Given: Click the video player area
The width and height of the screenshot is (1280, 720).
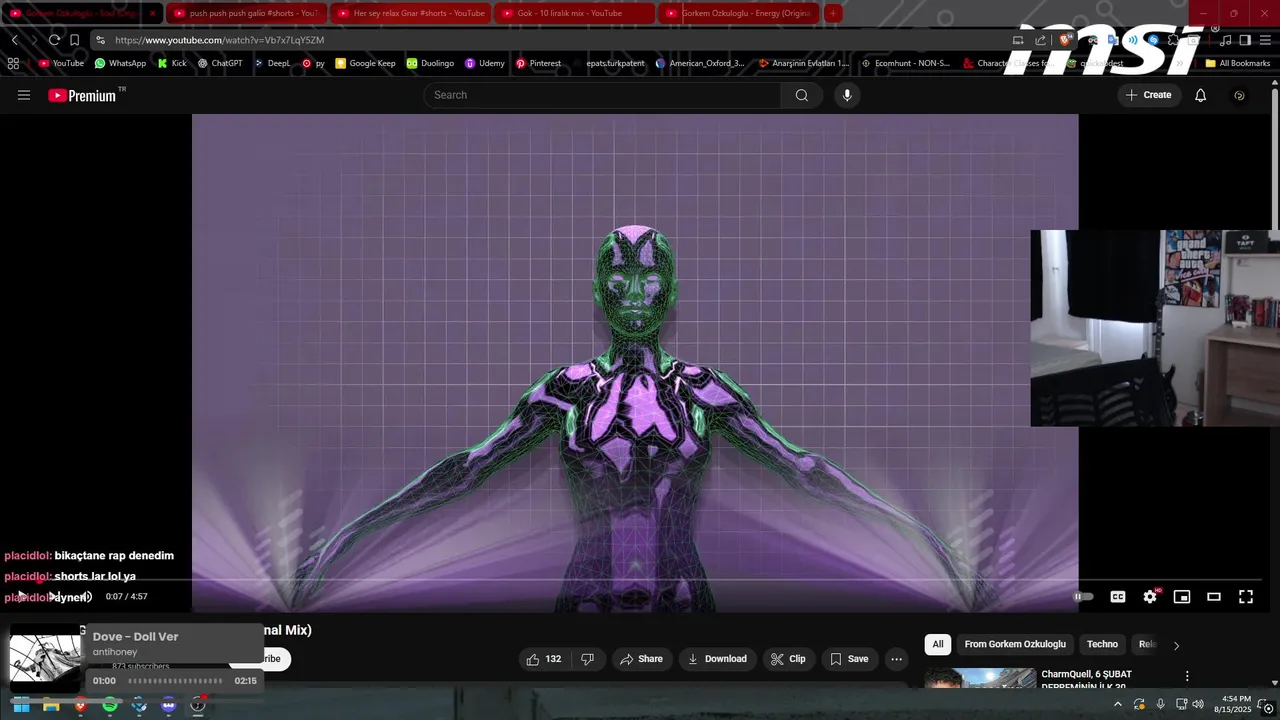Looking at the screenshot, I should click(x=635, y=345).
